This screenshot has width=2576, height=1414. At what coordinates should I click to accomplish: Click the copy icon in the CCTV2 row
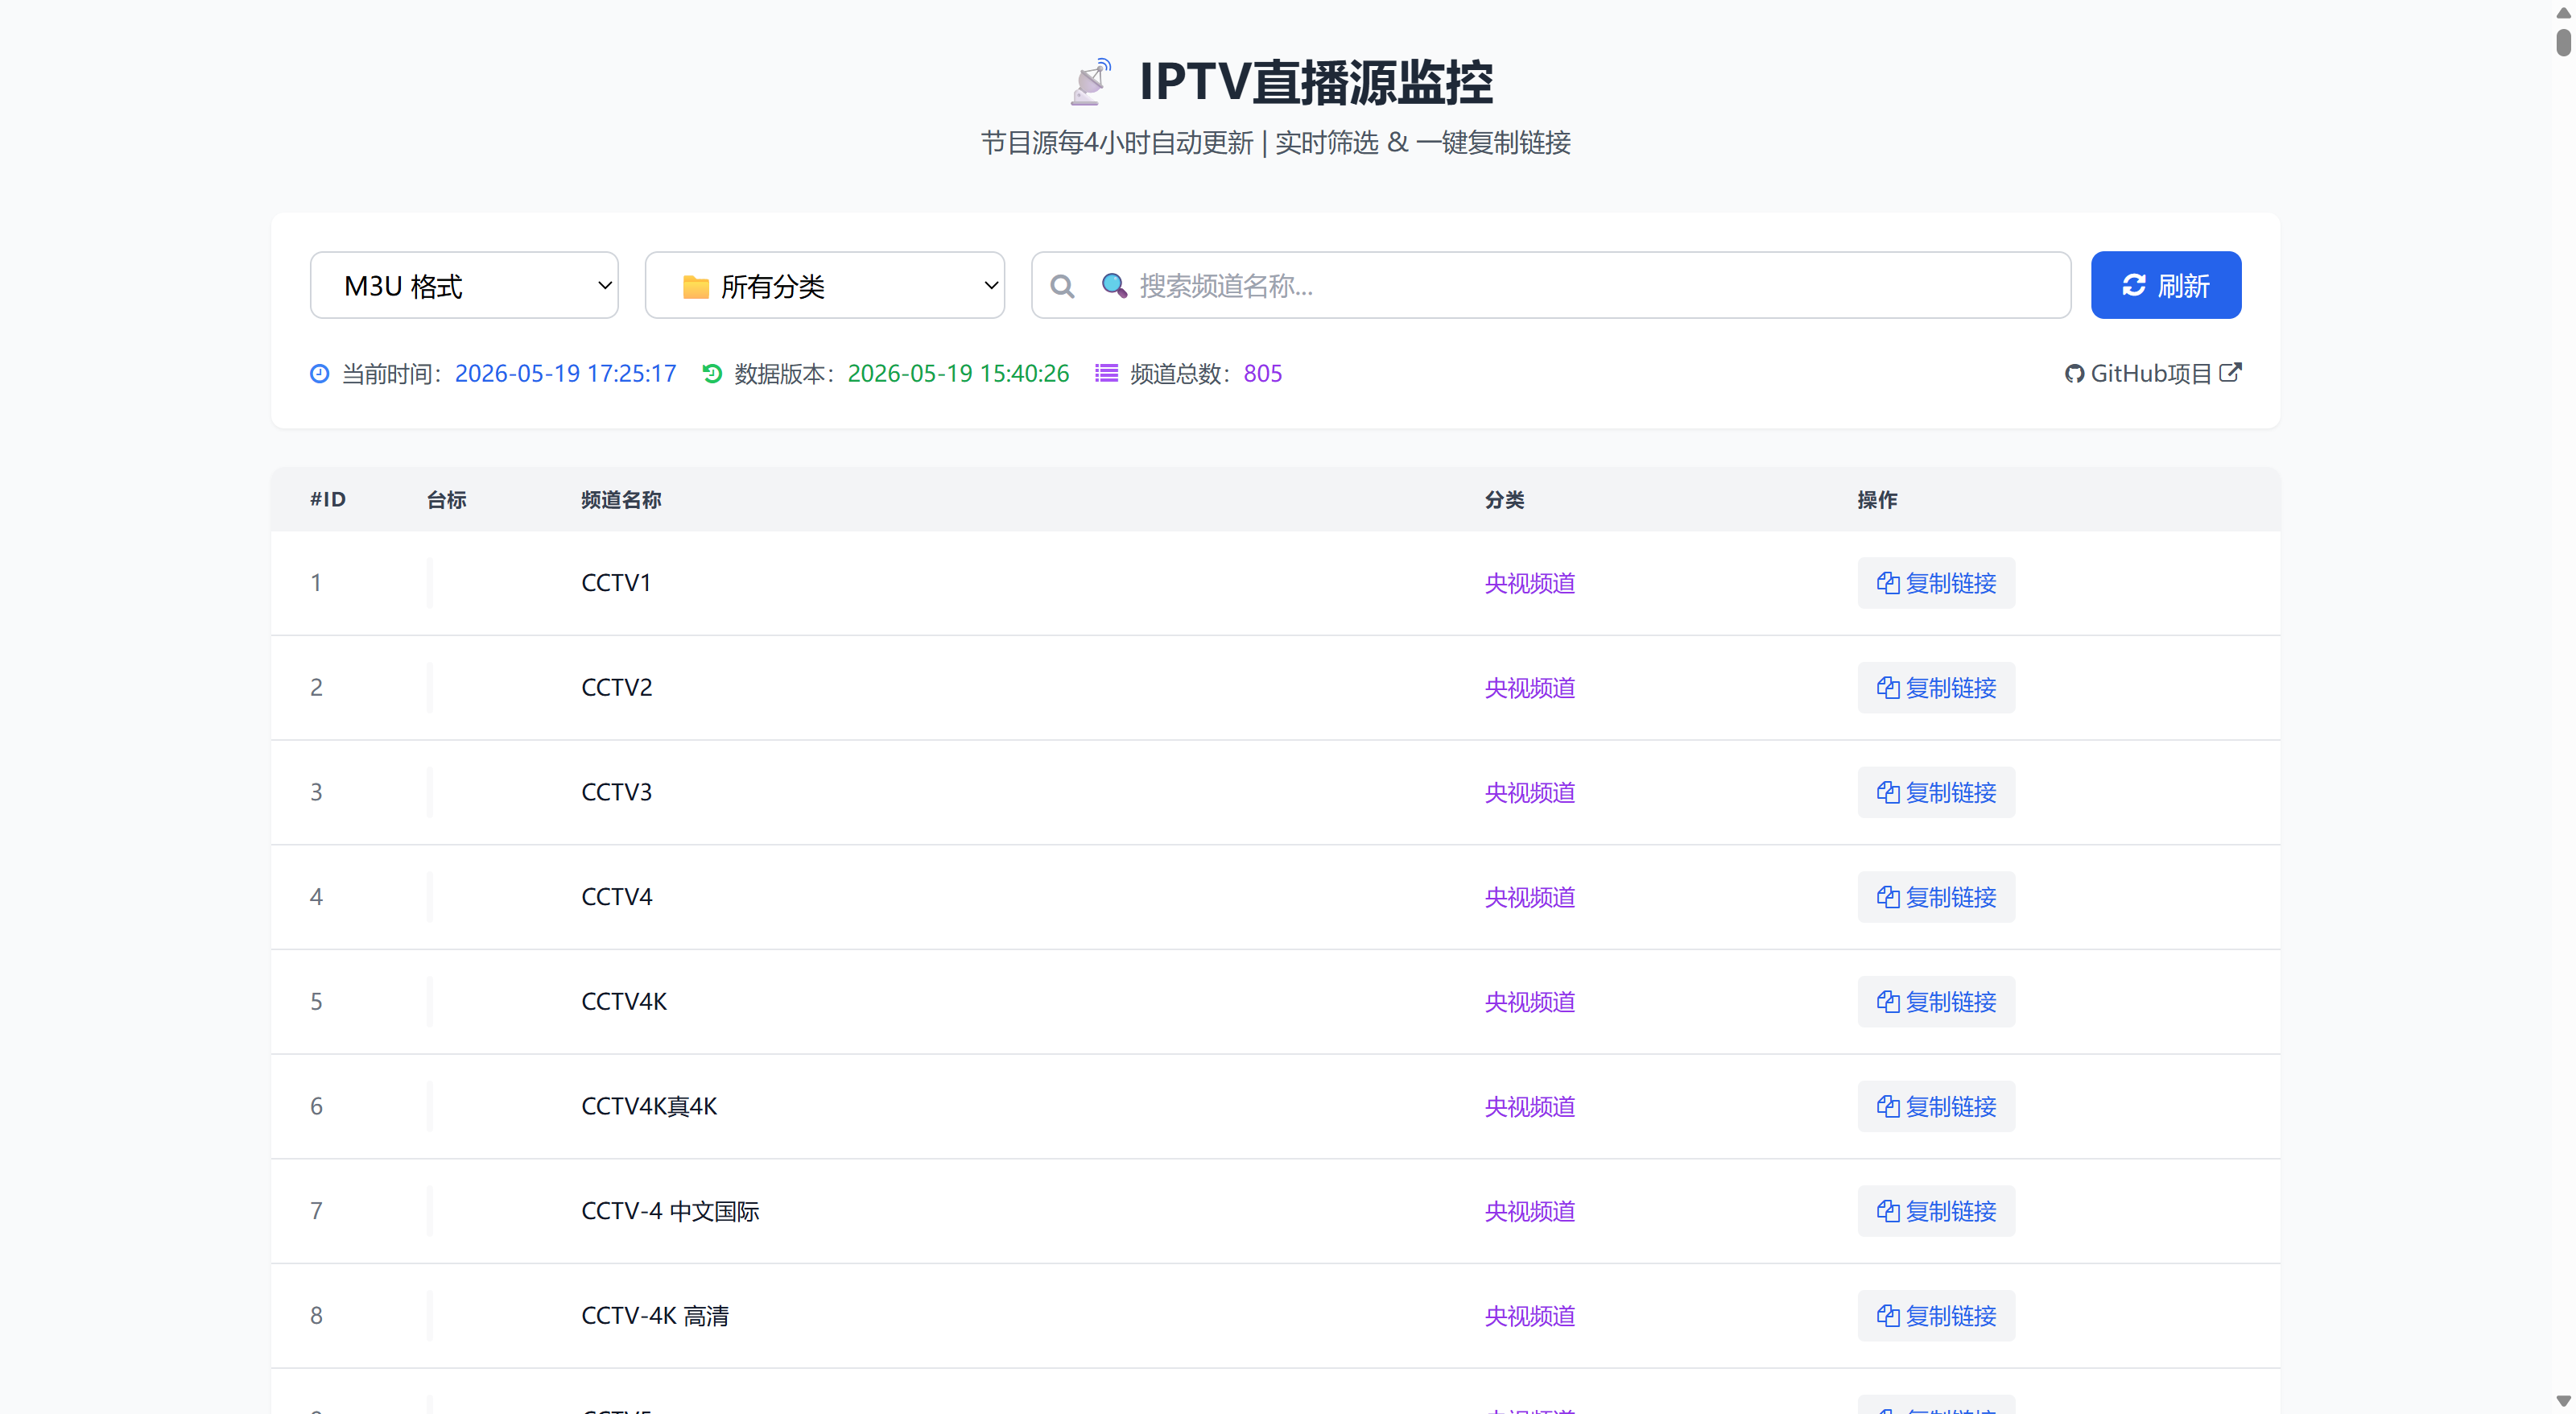tap(1888, 688)
